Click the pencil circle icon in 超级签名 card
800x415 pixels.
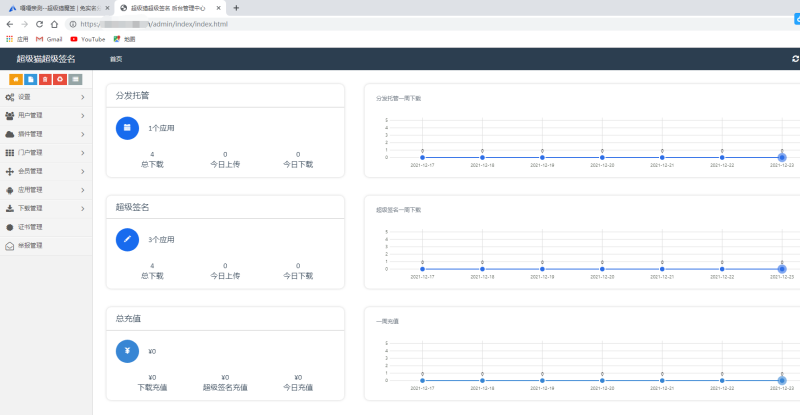(x=127, y=239)
